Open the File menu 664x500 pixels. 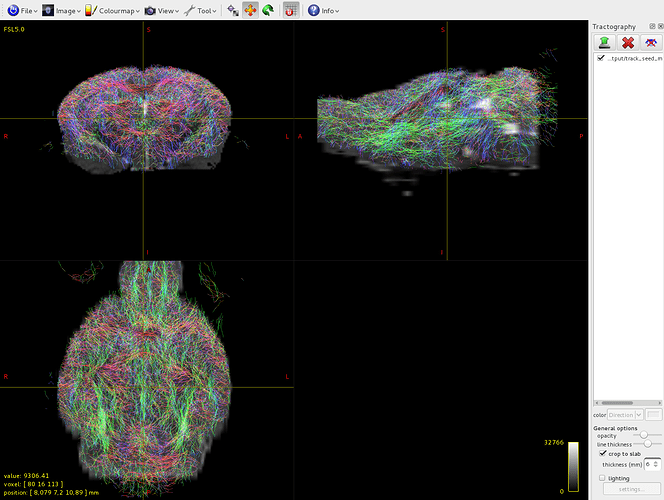click(x=22, y=11)
